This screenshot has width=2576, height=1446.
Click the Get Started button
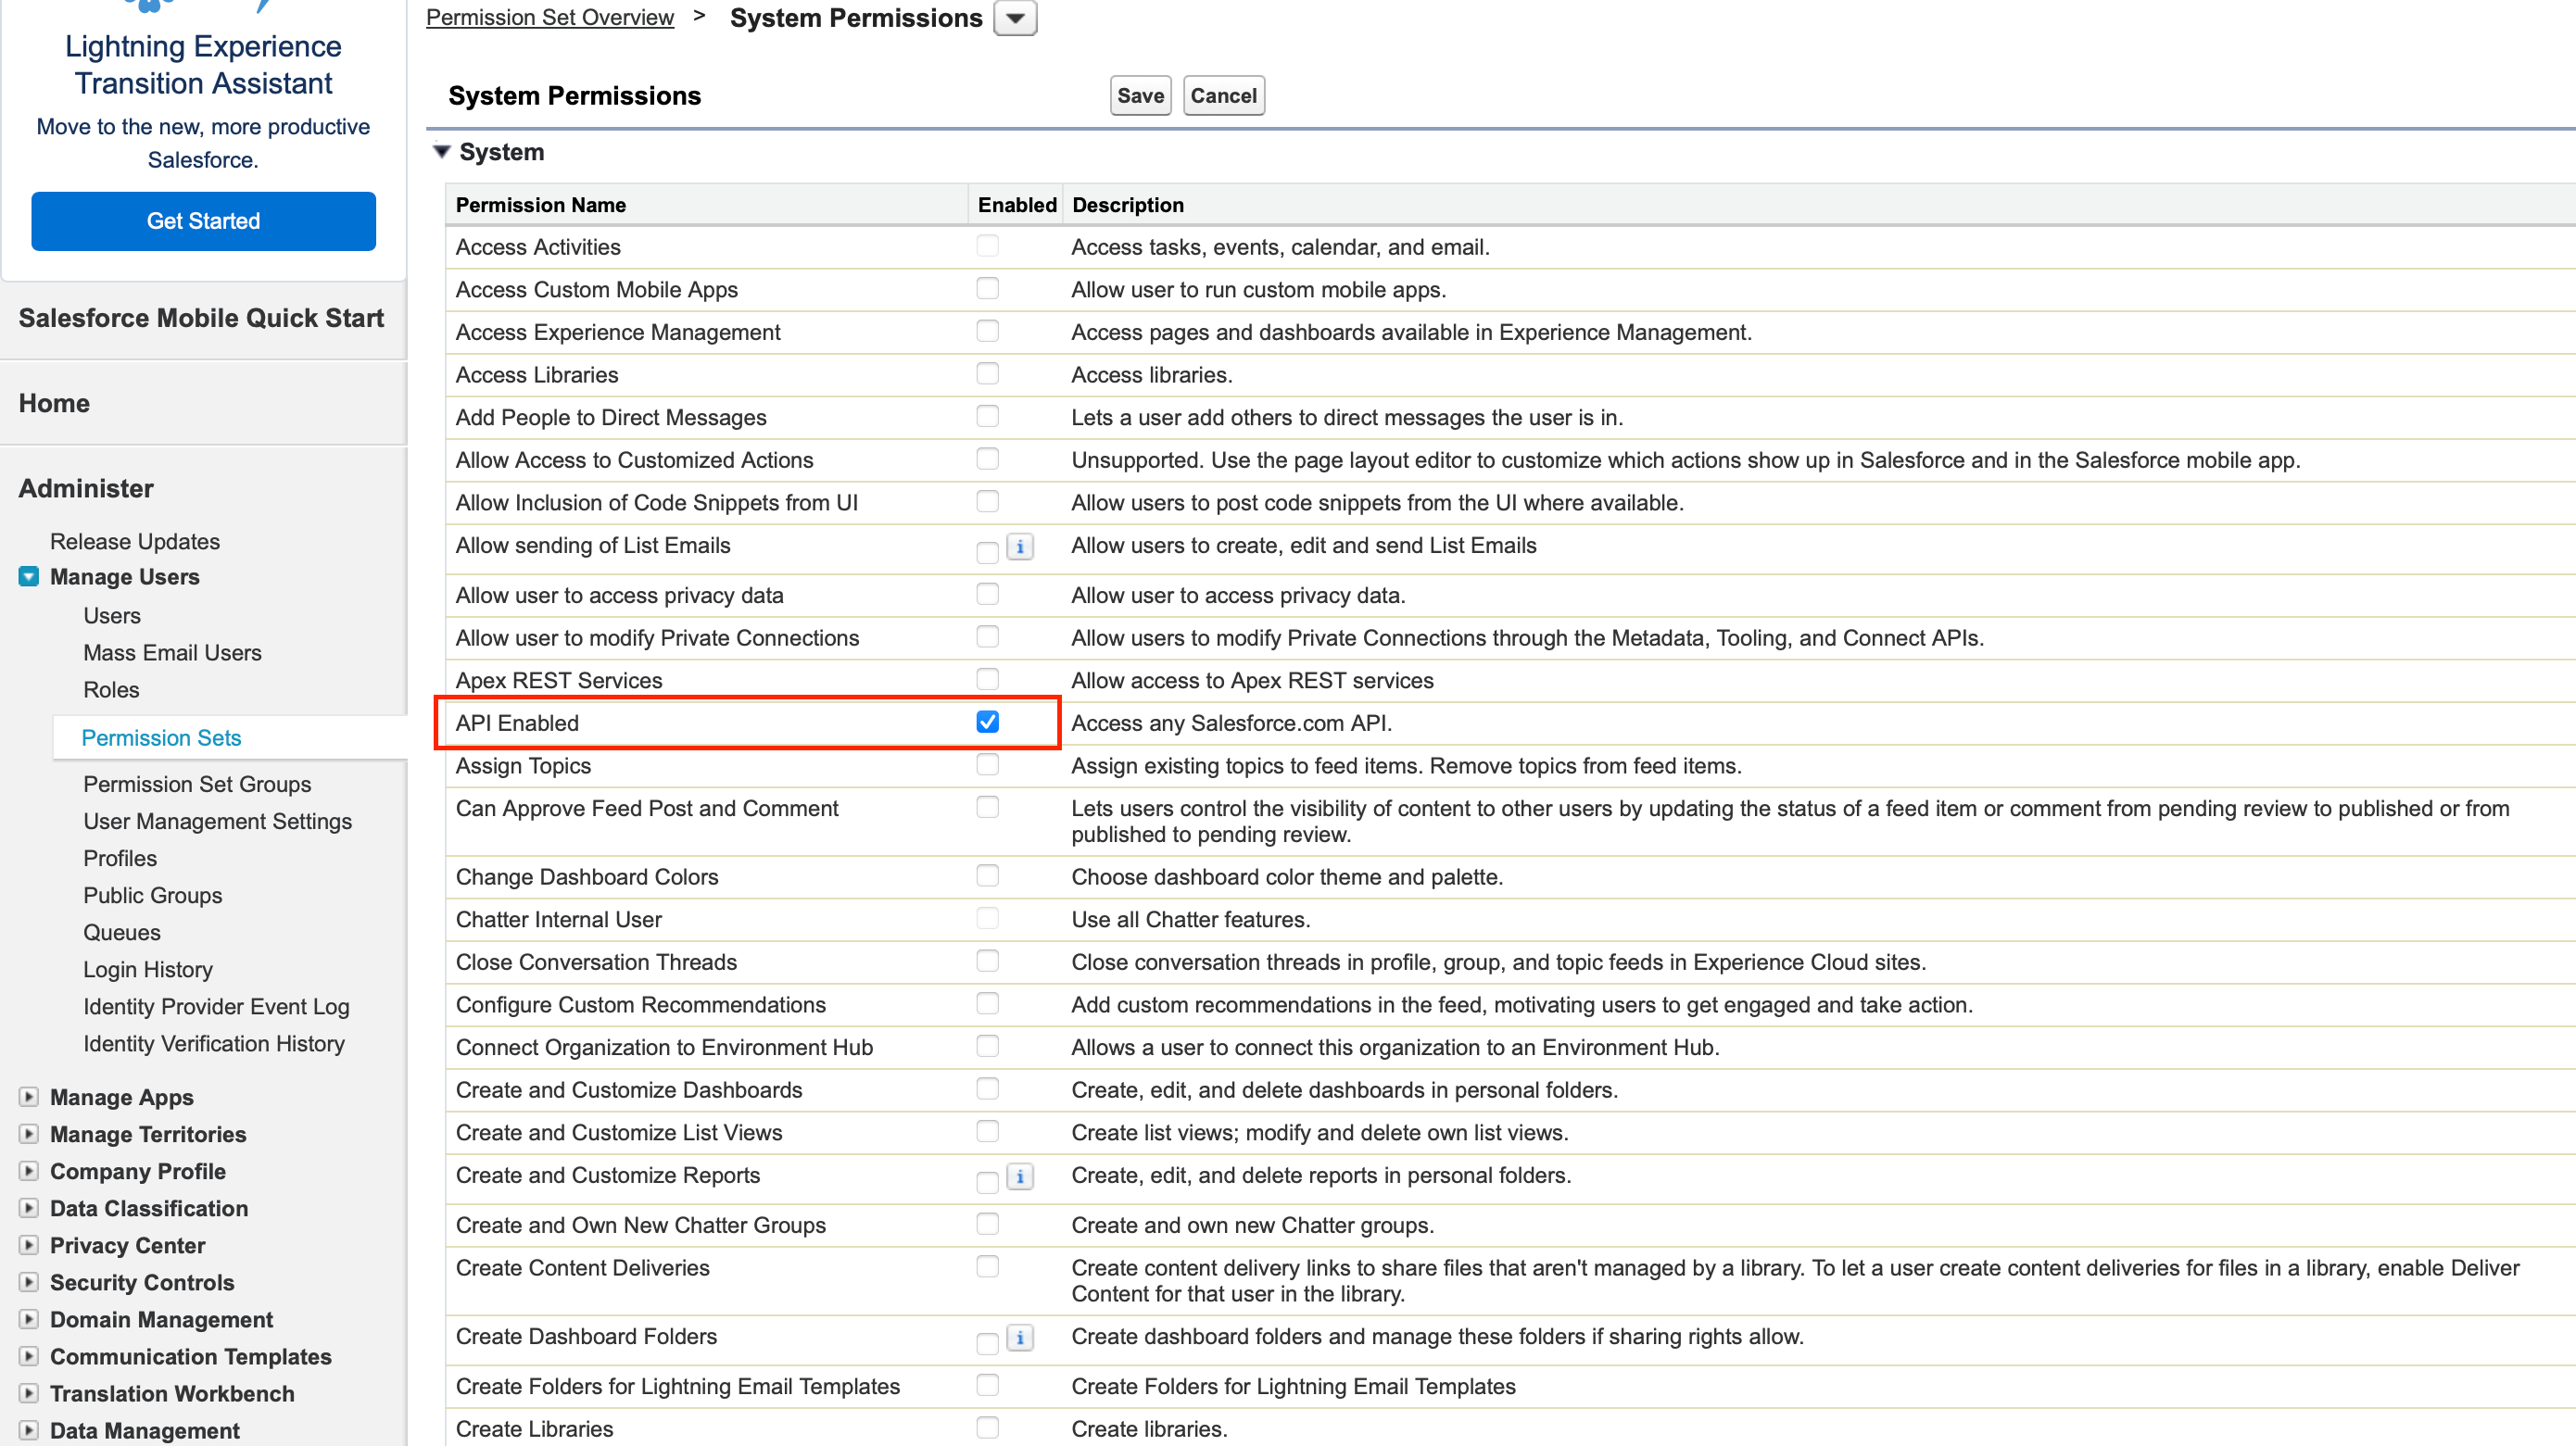tap(203, 220)
